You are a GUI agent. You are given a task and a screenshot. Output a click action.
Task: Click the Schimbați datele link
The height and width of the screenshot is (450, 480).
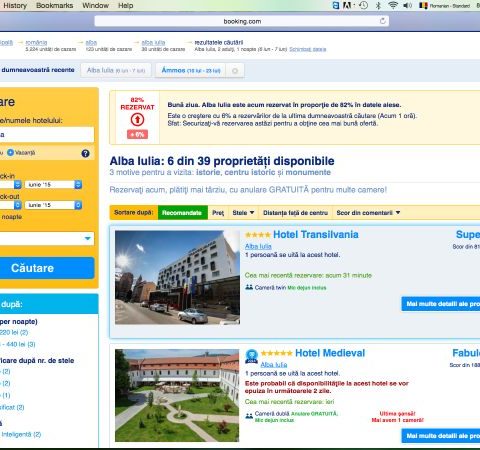308,49
